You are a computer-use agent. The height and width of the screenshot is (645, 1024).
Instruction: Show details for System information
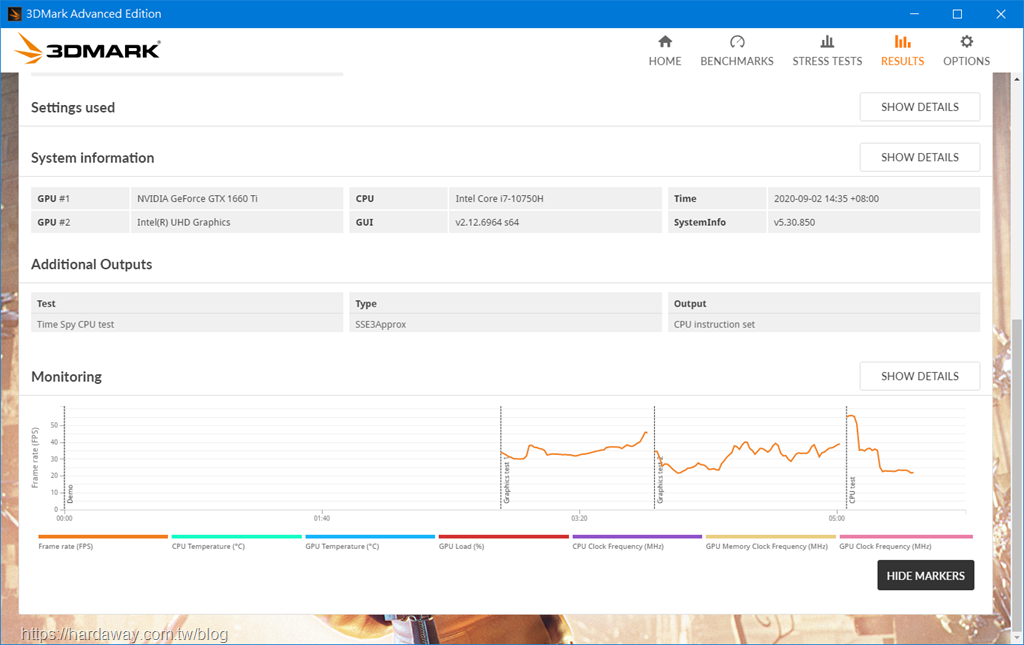click(x=920, y=157)
